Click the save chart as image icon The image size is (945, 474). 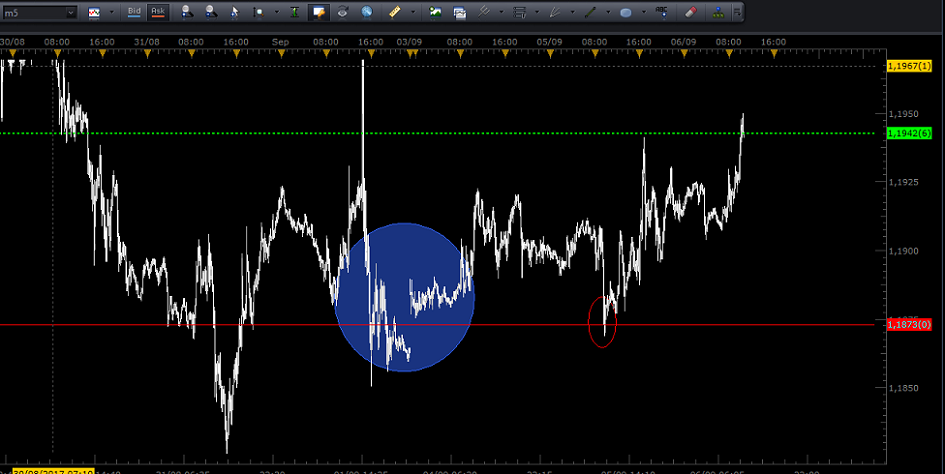[460, 13]
